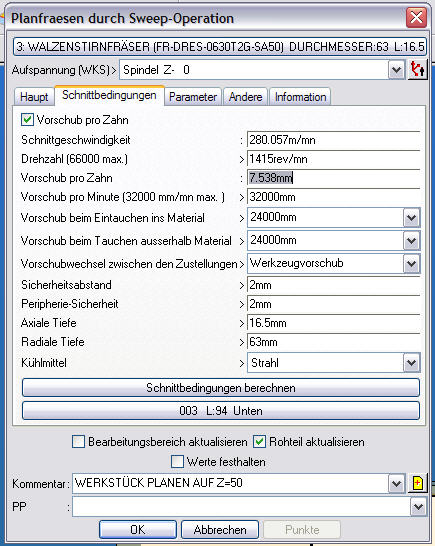Switch to the Haupt tab
The height and width of the screenshot is (546, 435).
tap(34, 97)
